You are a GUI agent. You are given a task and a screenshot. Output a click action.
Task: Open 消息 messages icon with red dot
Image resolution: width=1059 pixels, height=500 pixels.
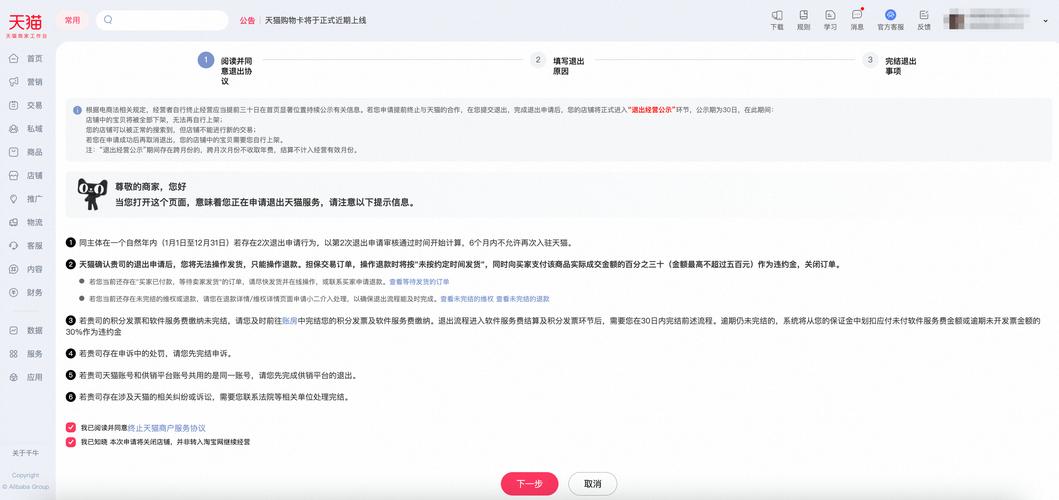(857, 15)
